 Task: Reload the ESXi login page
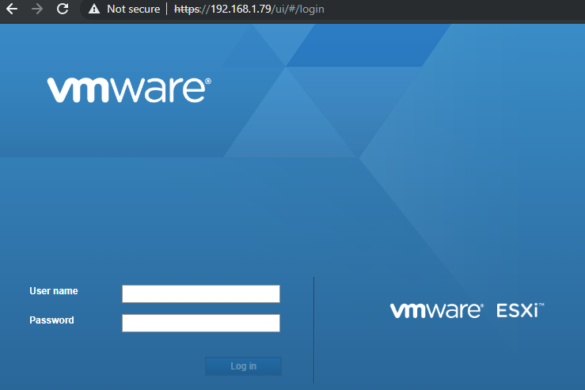click(62, 9)
